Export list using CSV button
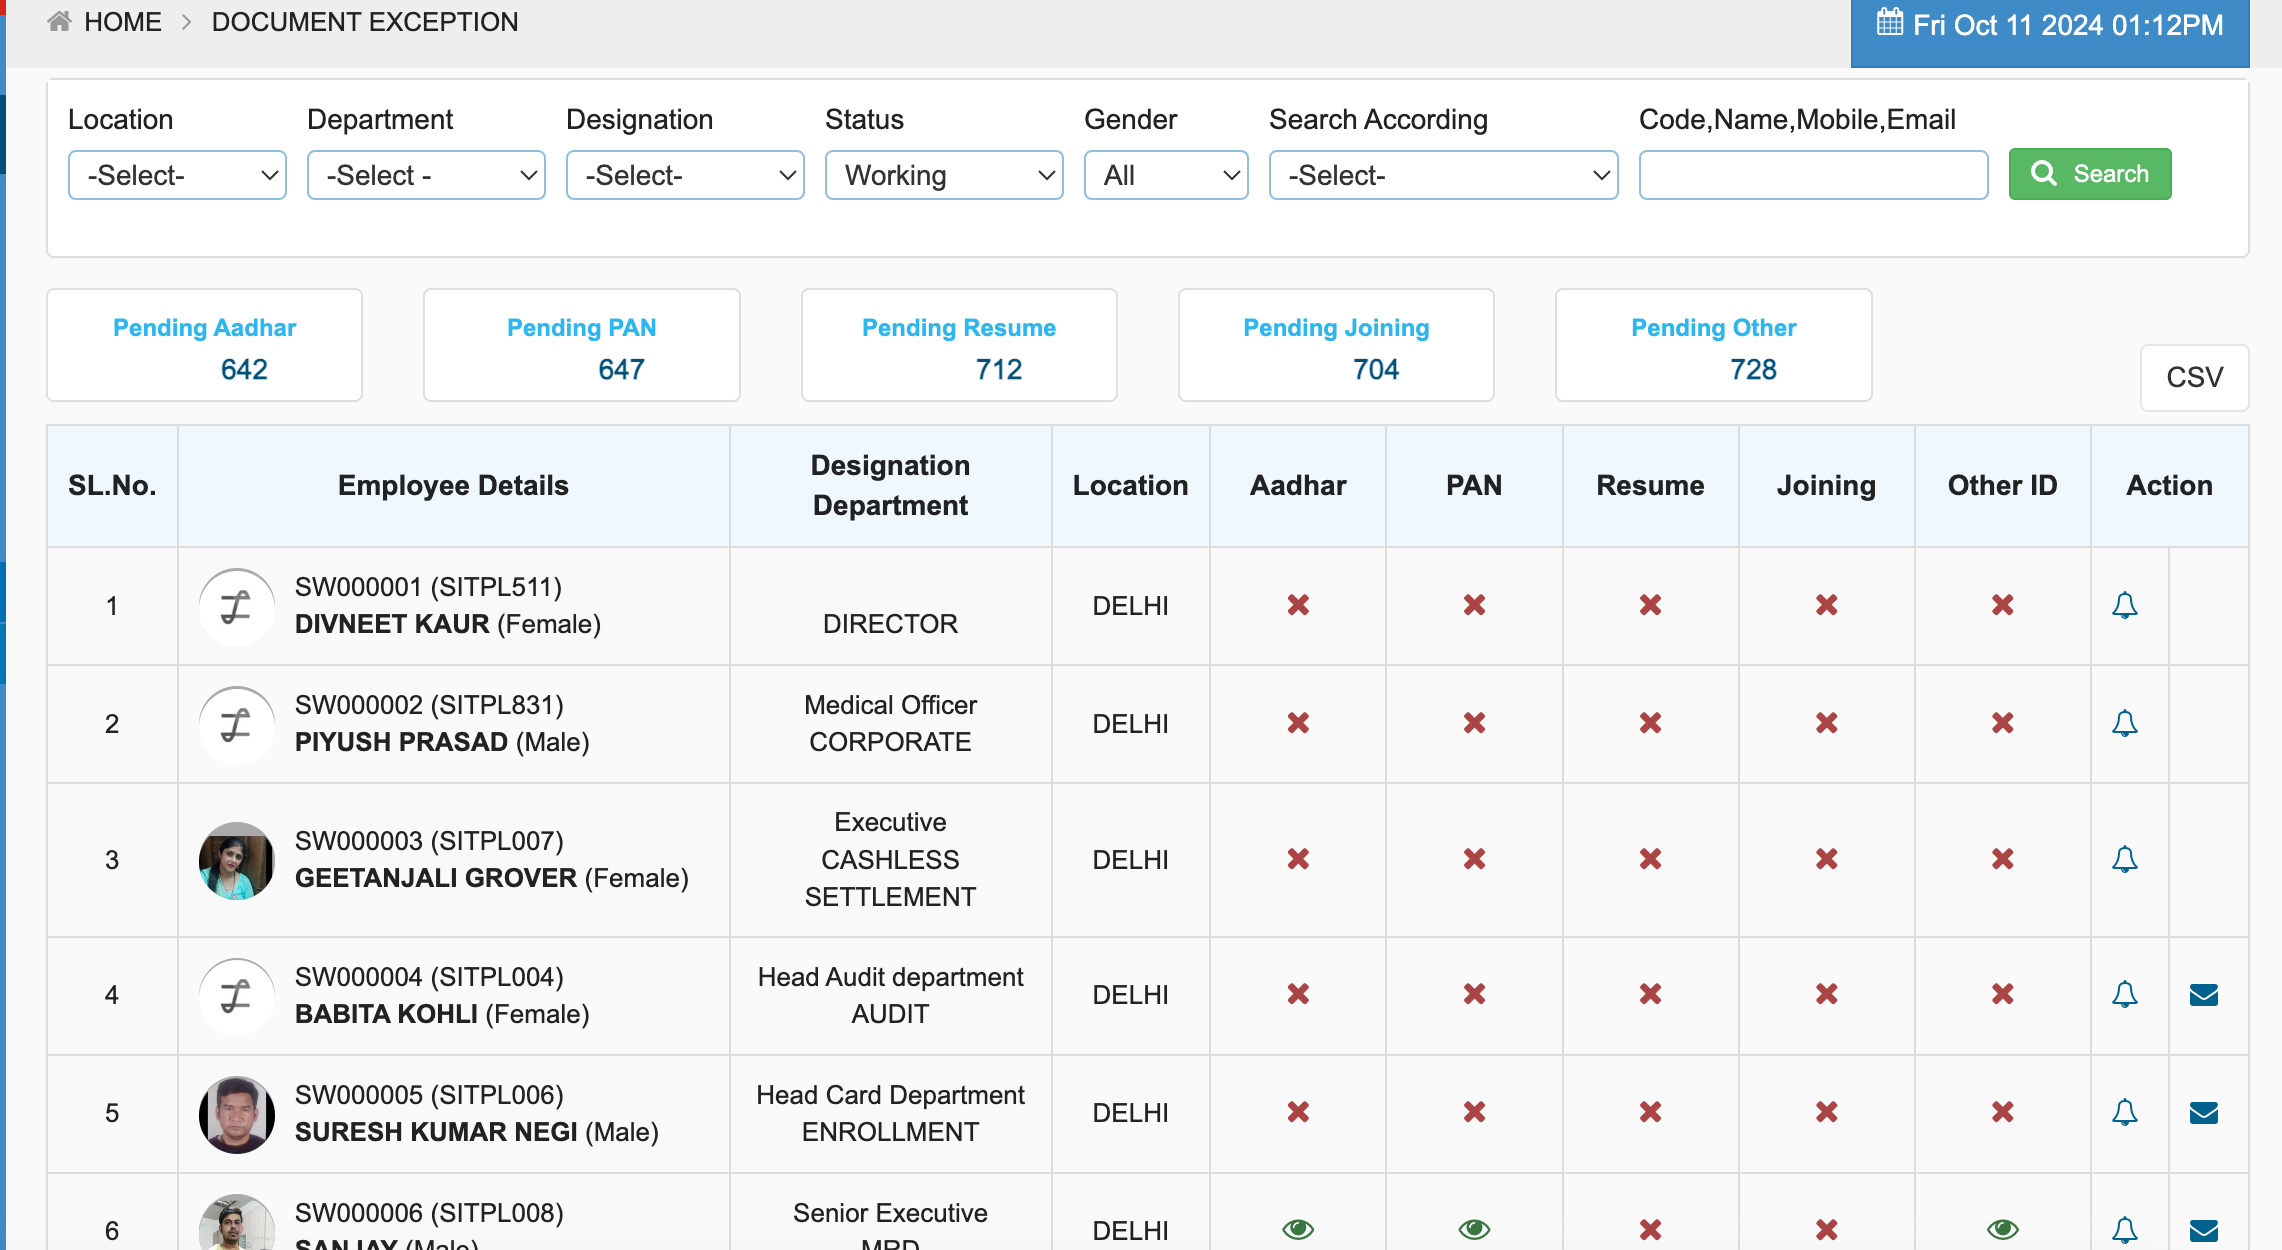 coord(2194,377)
